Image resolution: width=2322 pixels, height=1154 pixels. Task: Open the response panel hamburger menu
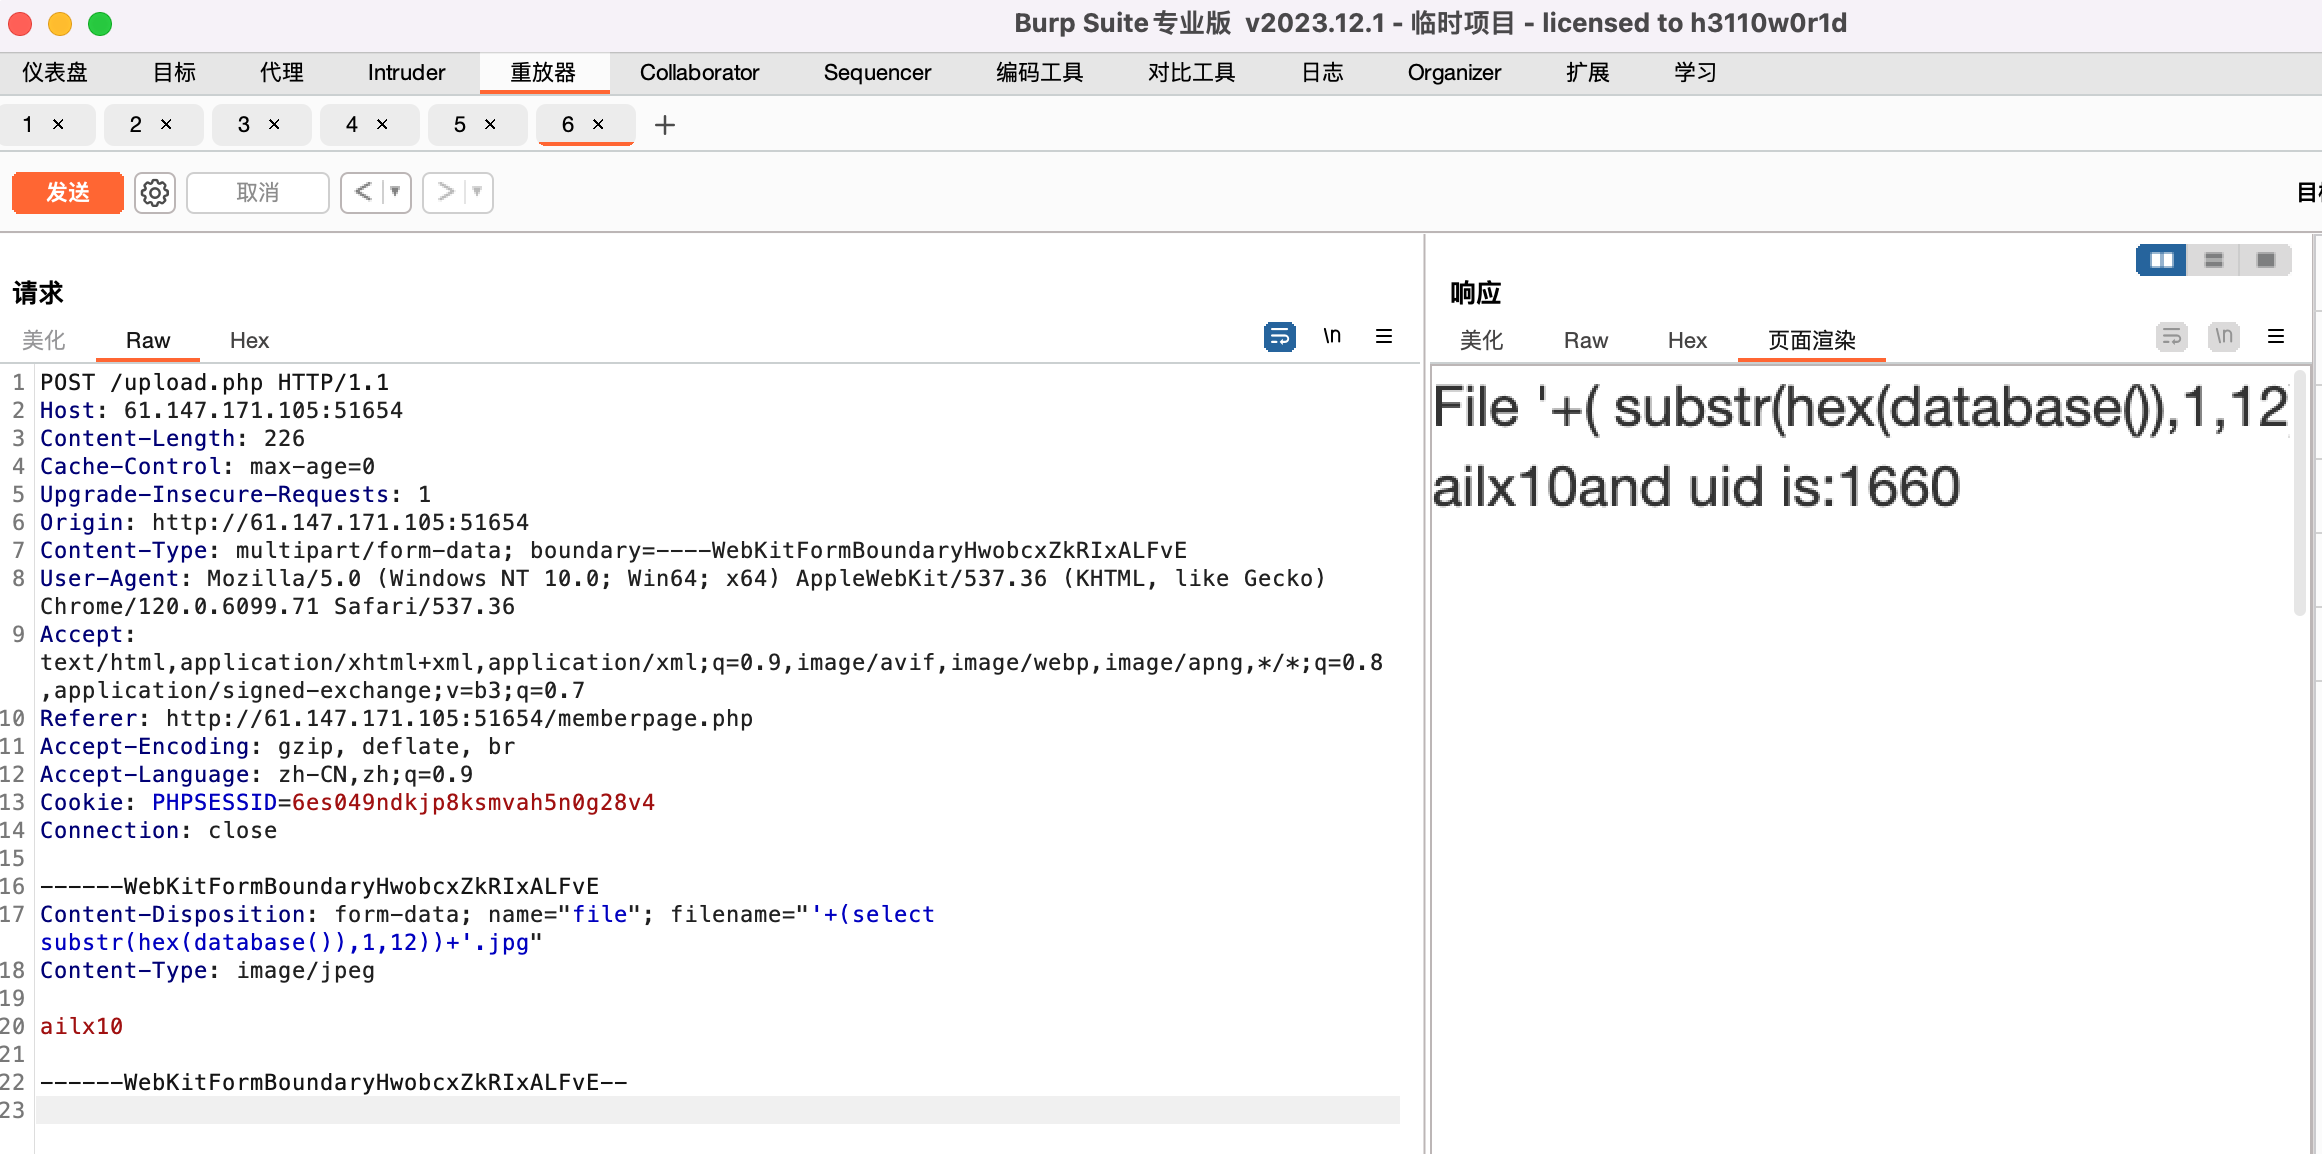(x=2276, y=337)
